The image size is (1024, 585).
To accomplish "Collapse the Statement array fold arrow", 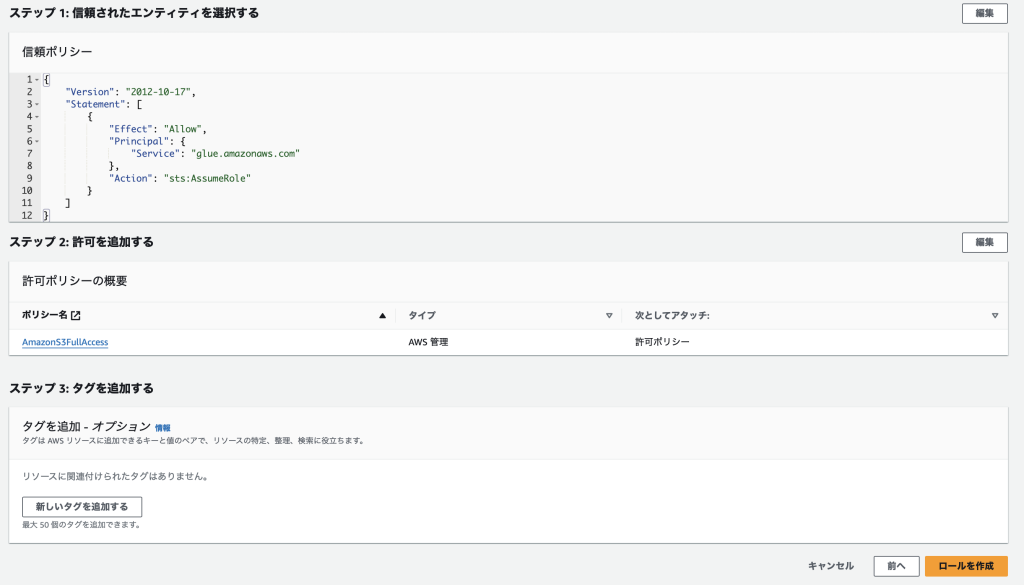I will (37, 104).
